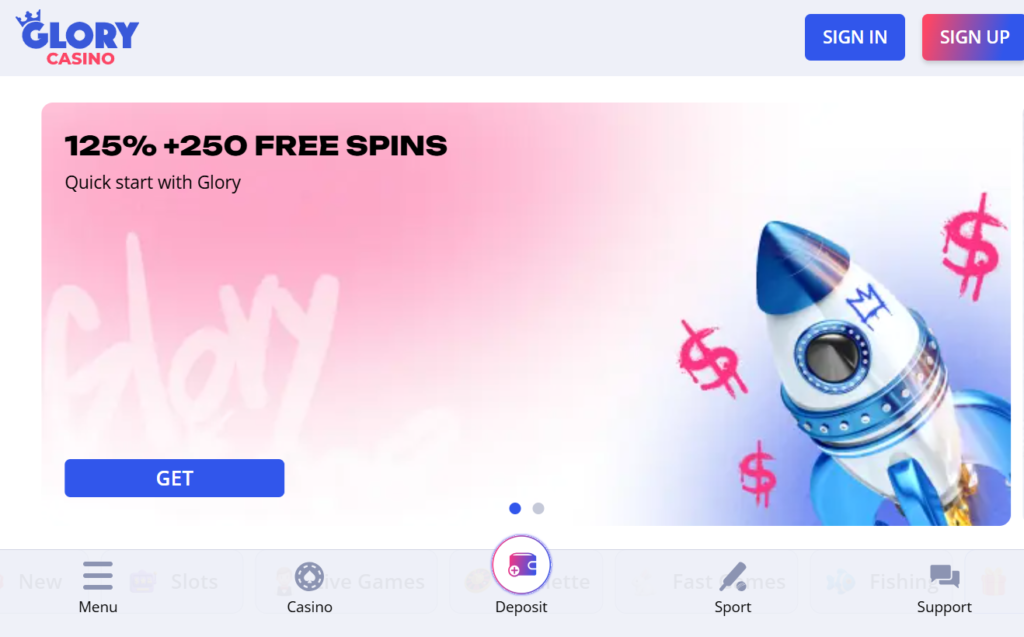The image size is (1024, 637).
Task: Tap the Deposit wallet icon
Action: click(521, 565)
